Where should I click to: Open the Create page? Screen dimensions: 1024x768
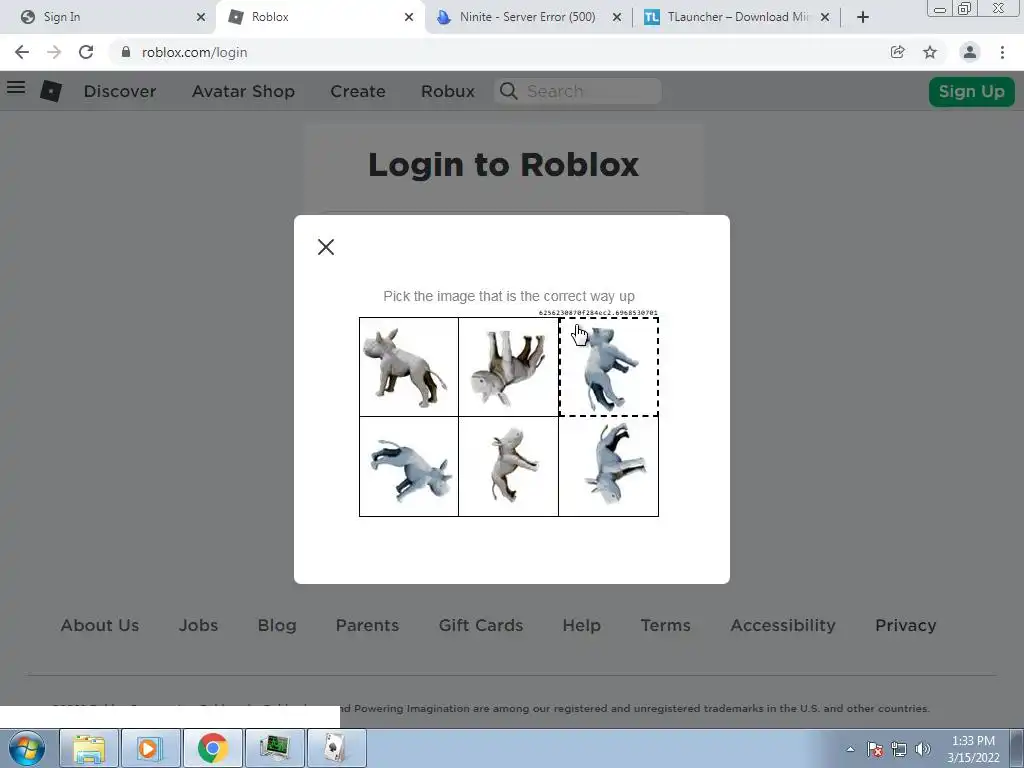[358, 91]
